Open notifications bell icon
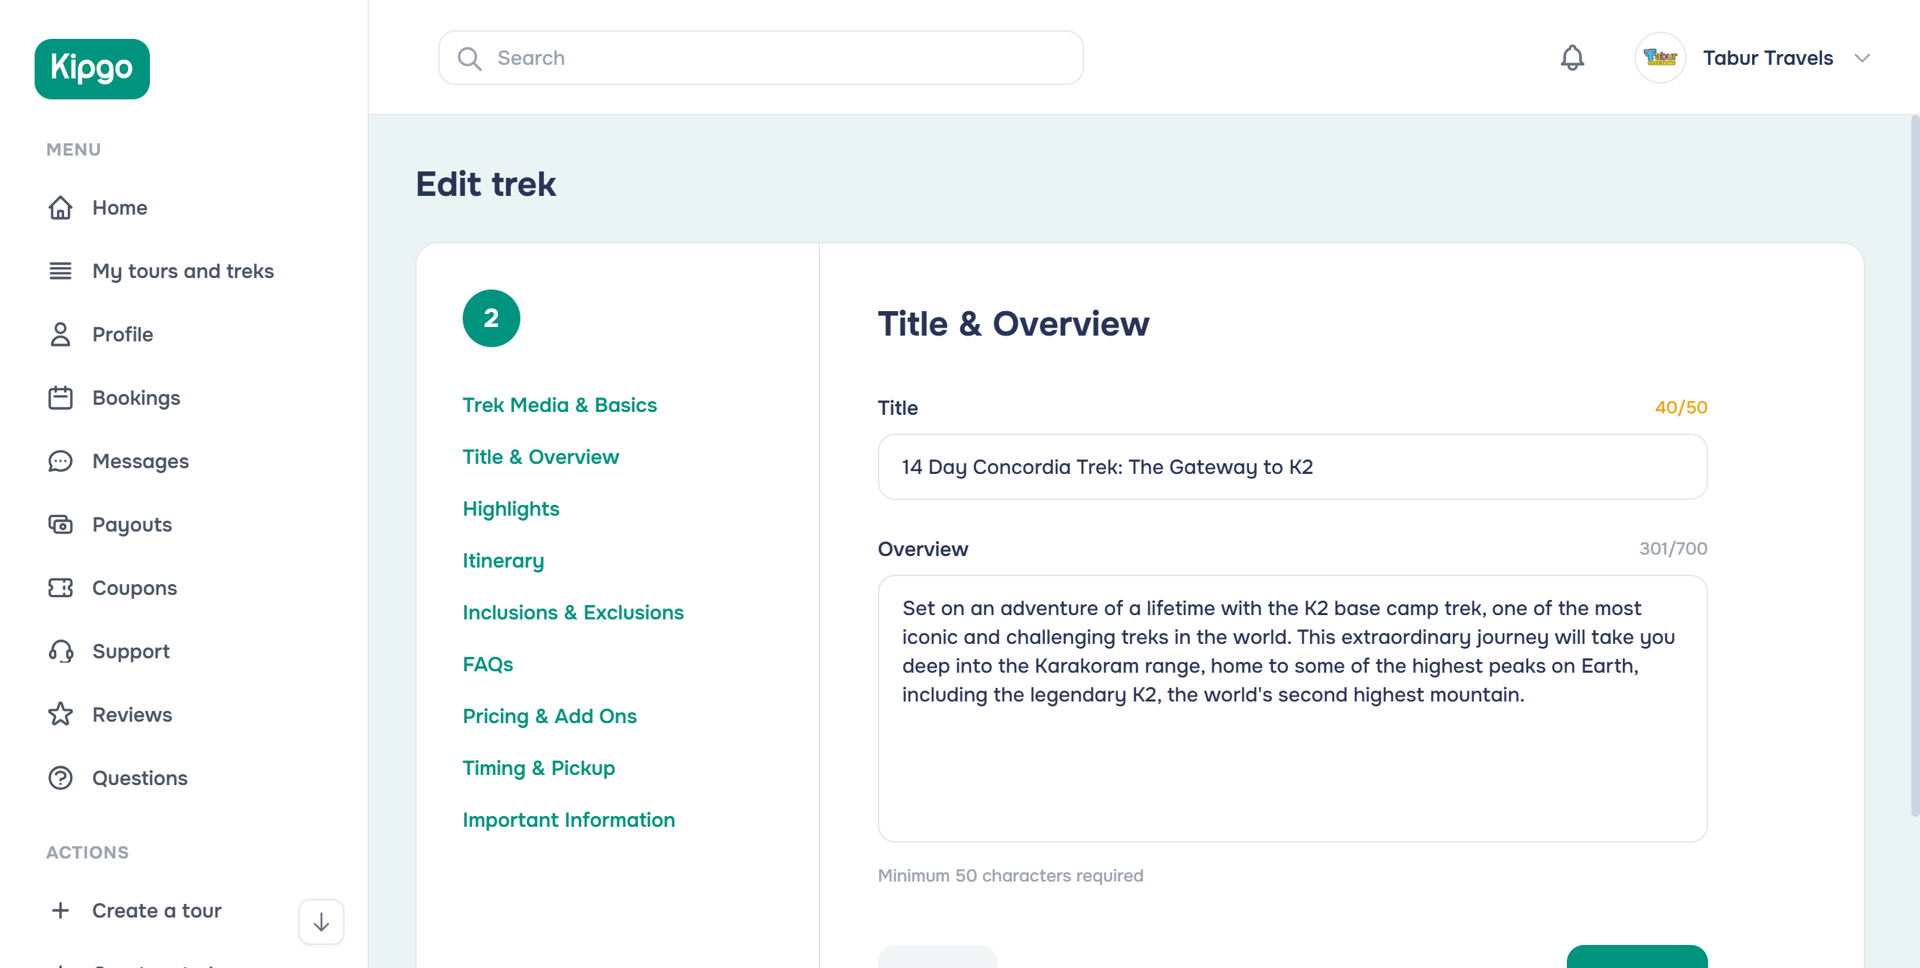The width and height of the screenshot is (1920, 968). [x=1572, y=58]
